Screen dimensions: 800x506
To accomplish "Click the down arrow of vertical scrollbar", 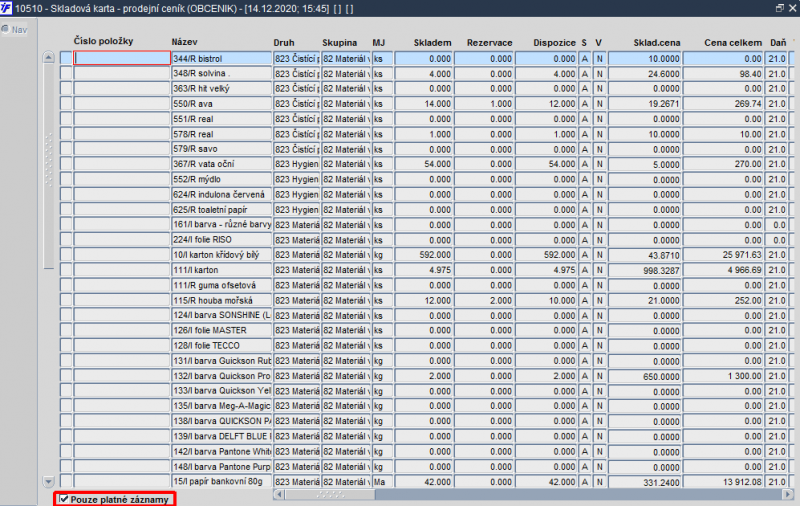I will (48, 481).
